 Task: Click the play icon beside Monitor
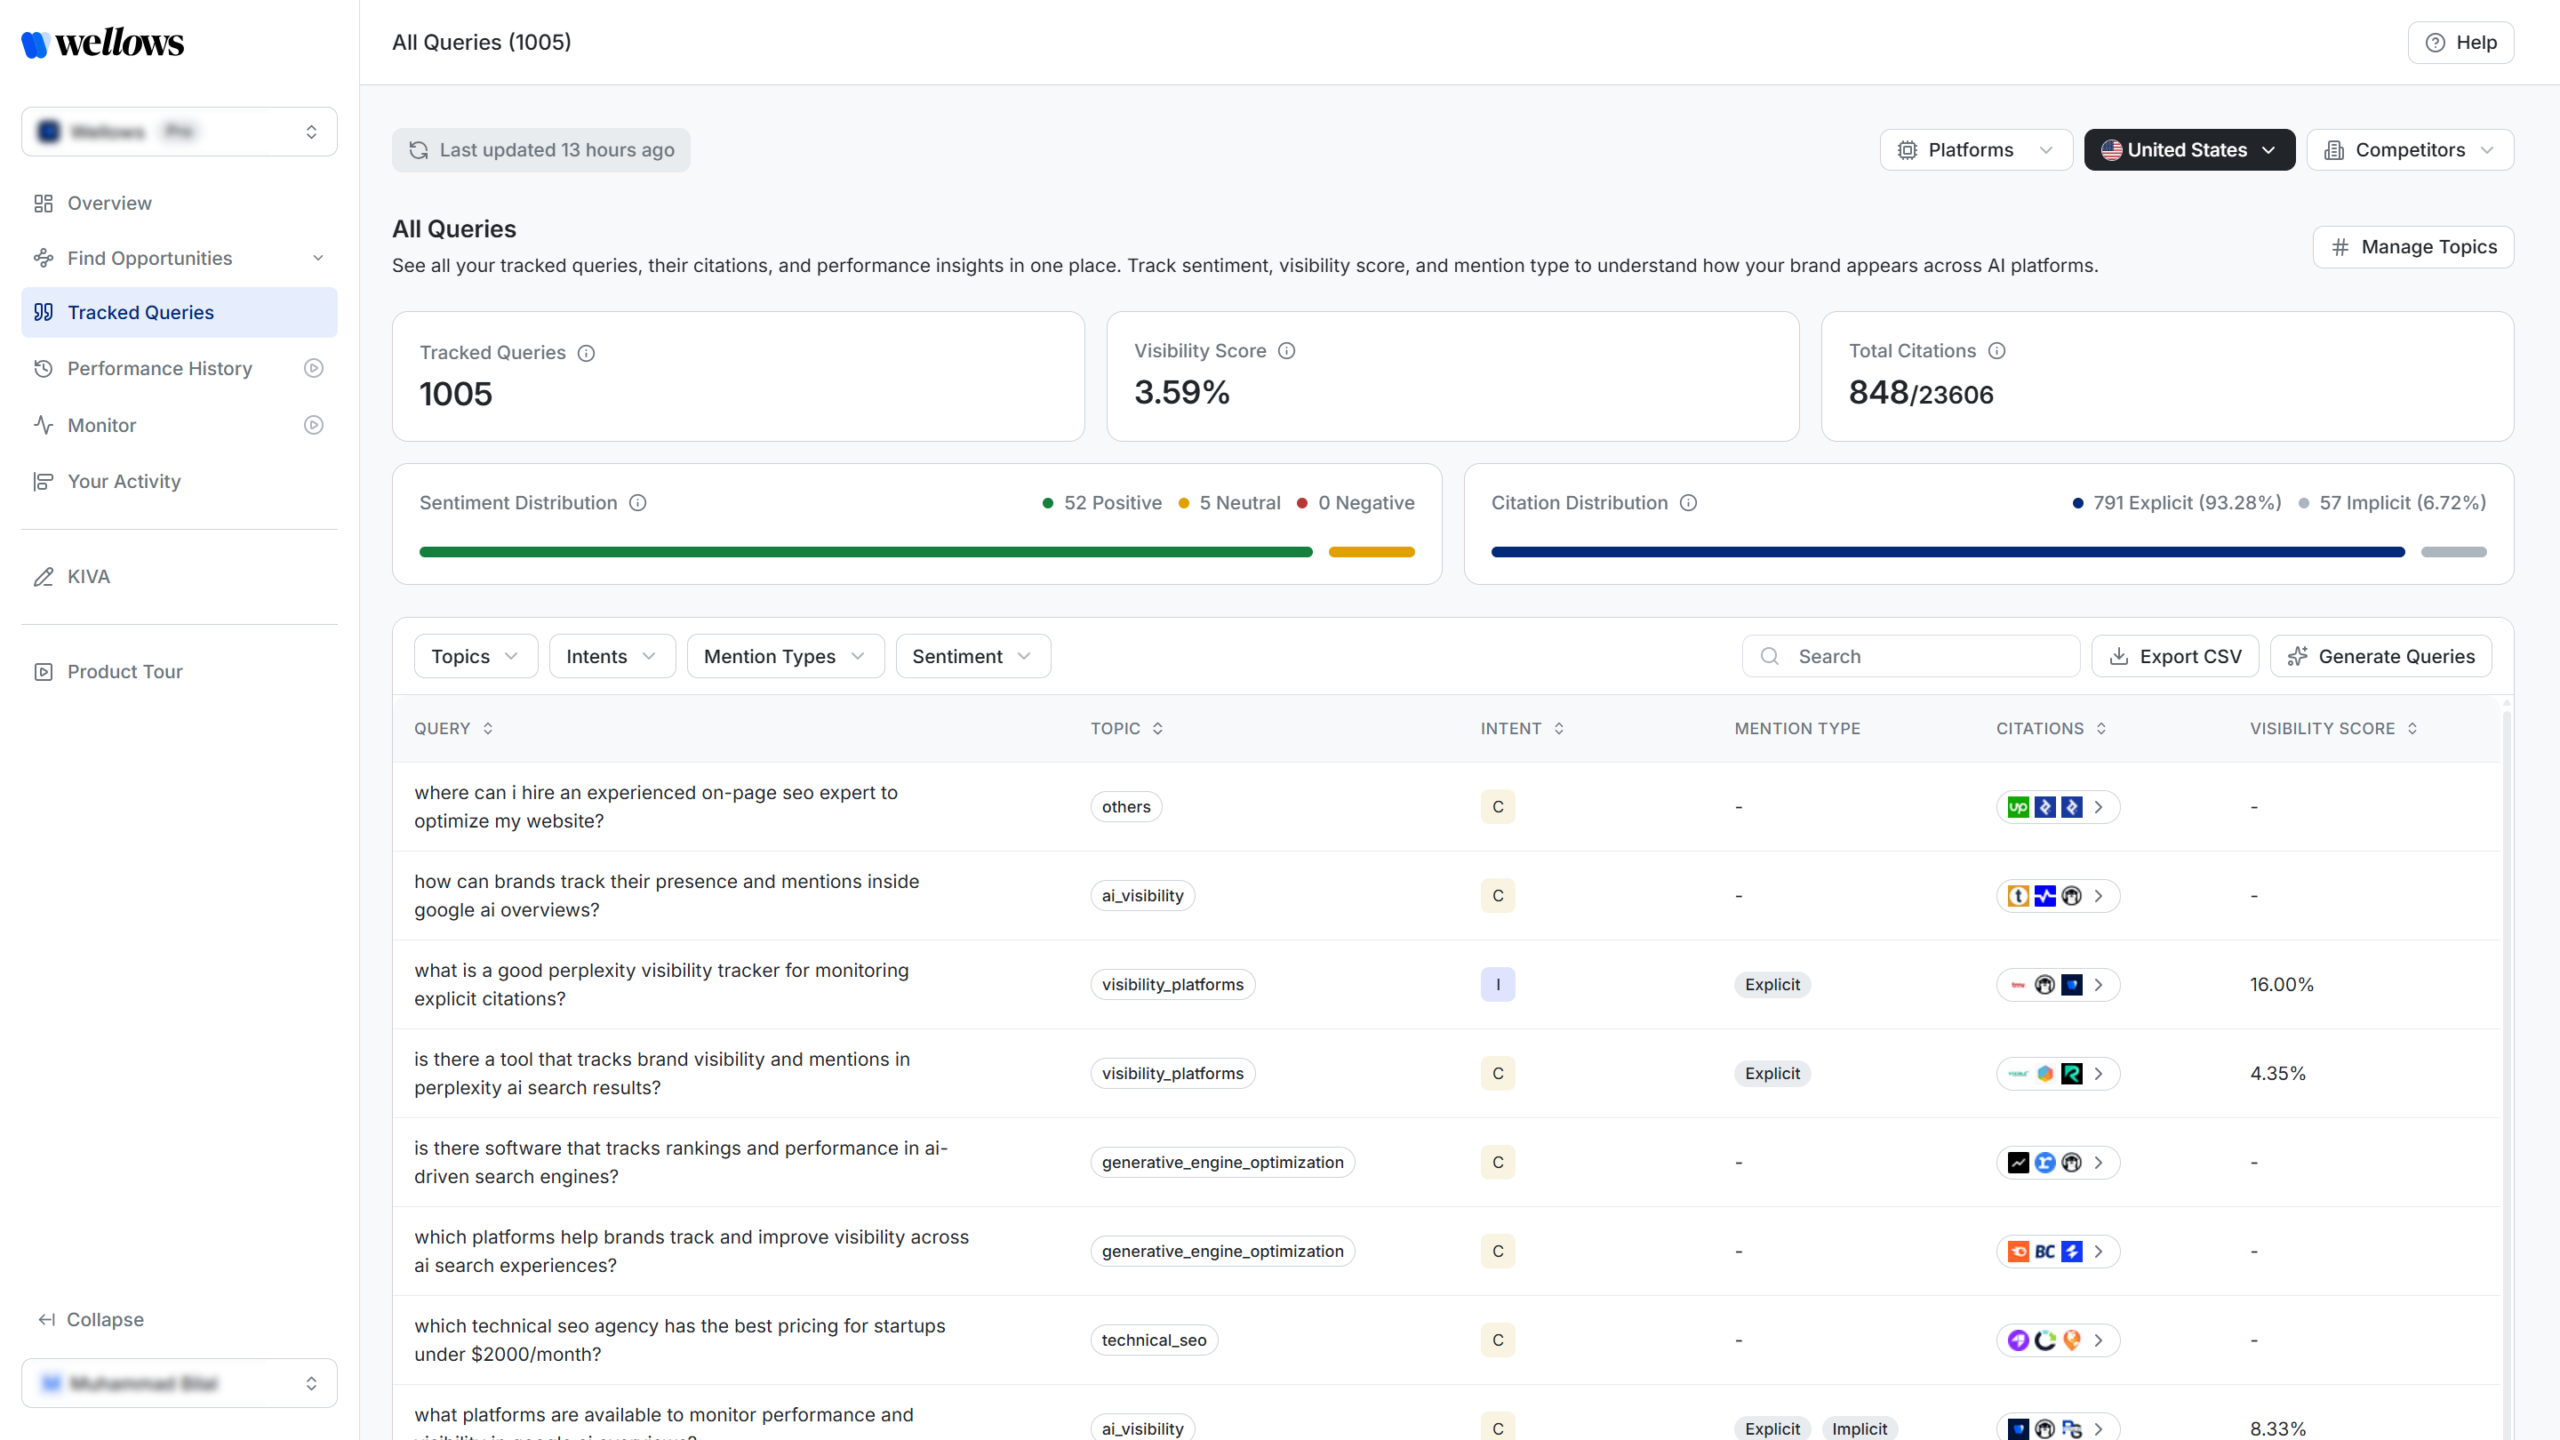click(313, 425)
